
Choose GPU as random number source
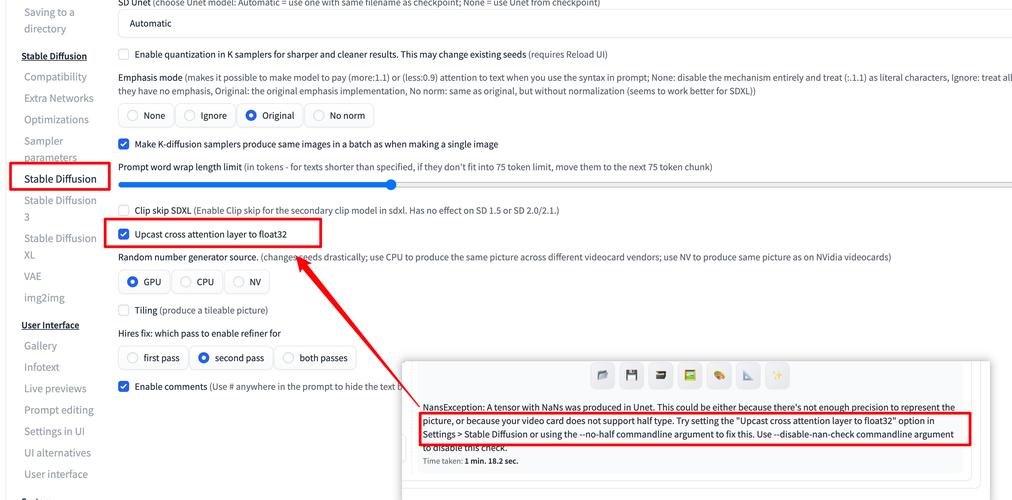[x=145, y=282]
